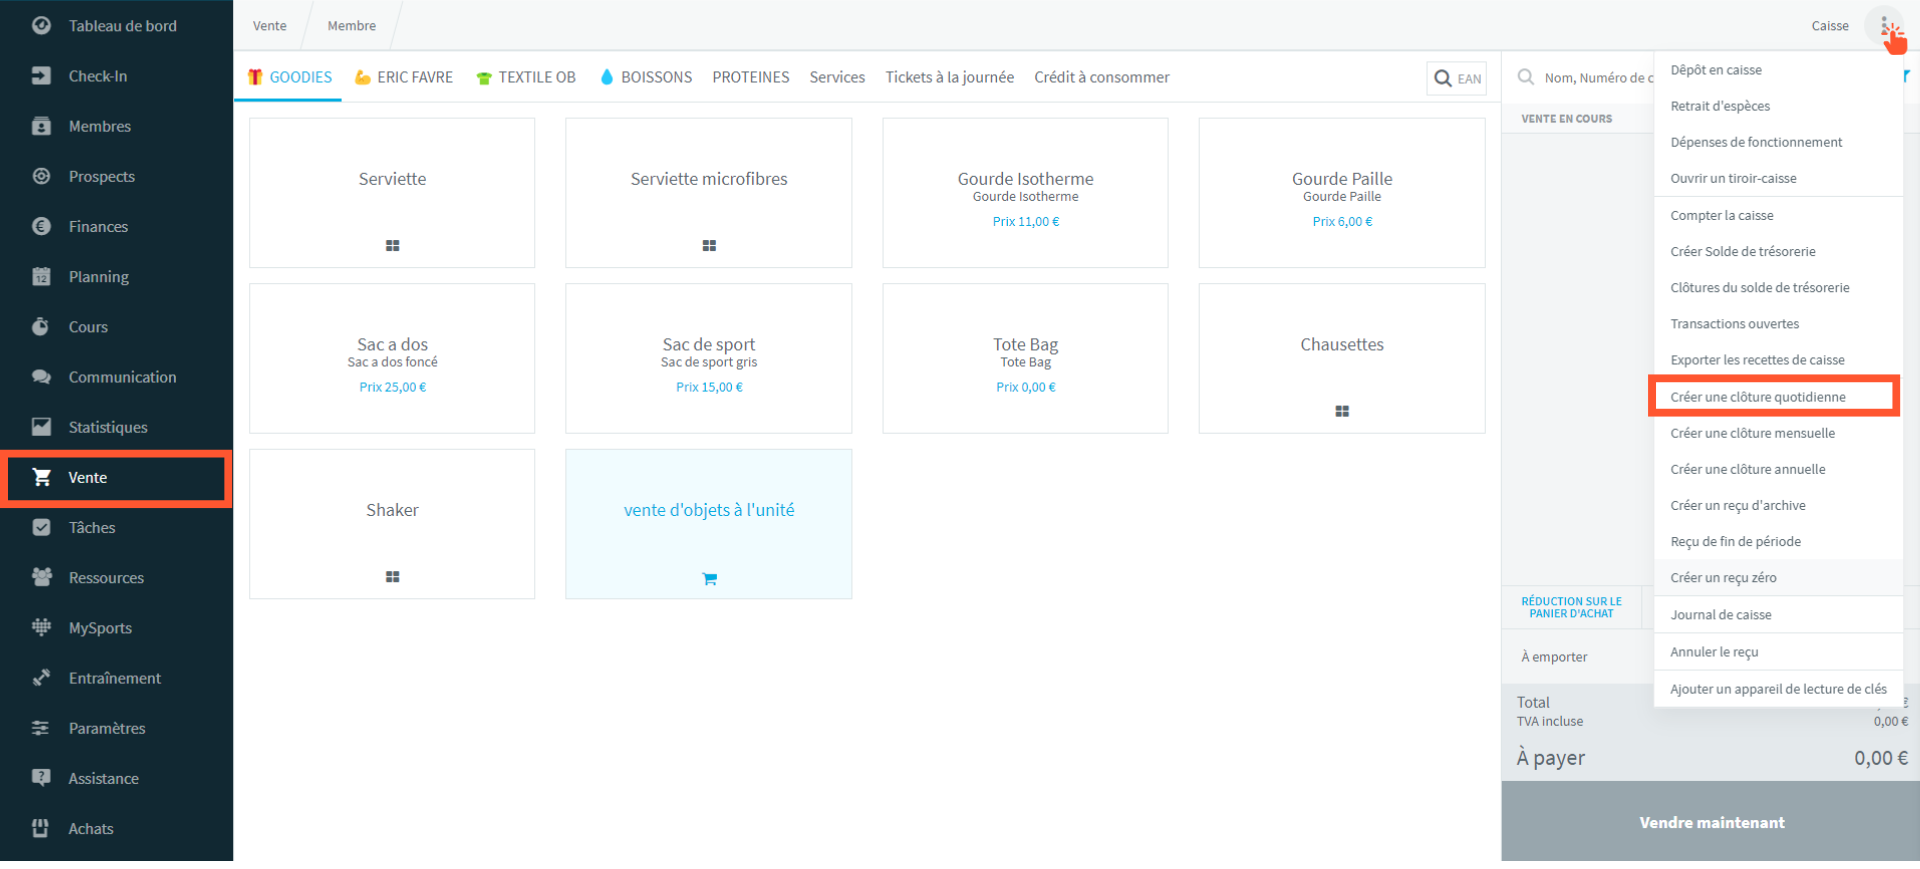Click the Communication chat bubble icon
Viewport: 1920px width, 869px height.
[x=41, y=377]
